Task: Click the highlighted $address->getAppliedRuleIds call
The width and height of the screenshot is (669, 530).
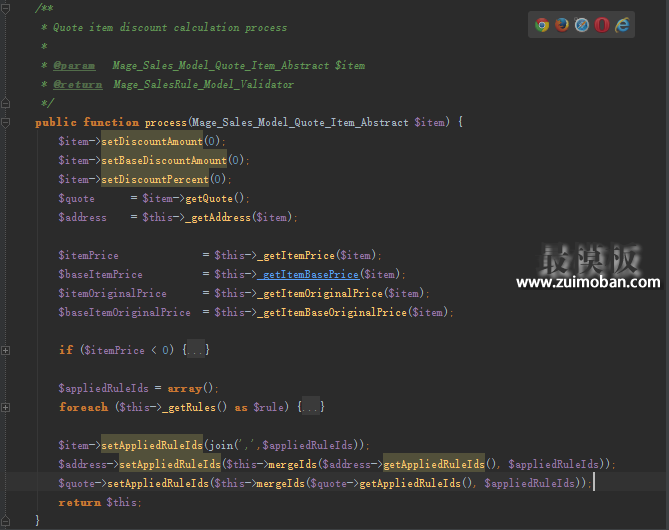Action: click(x=434, y=464)
